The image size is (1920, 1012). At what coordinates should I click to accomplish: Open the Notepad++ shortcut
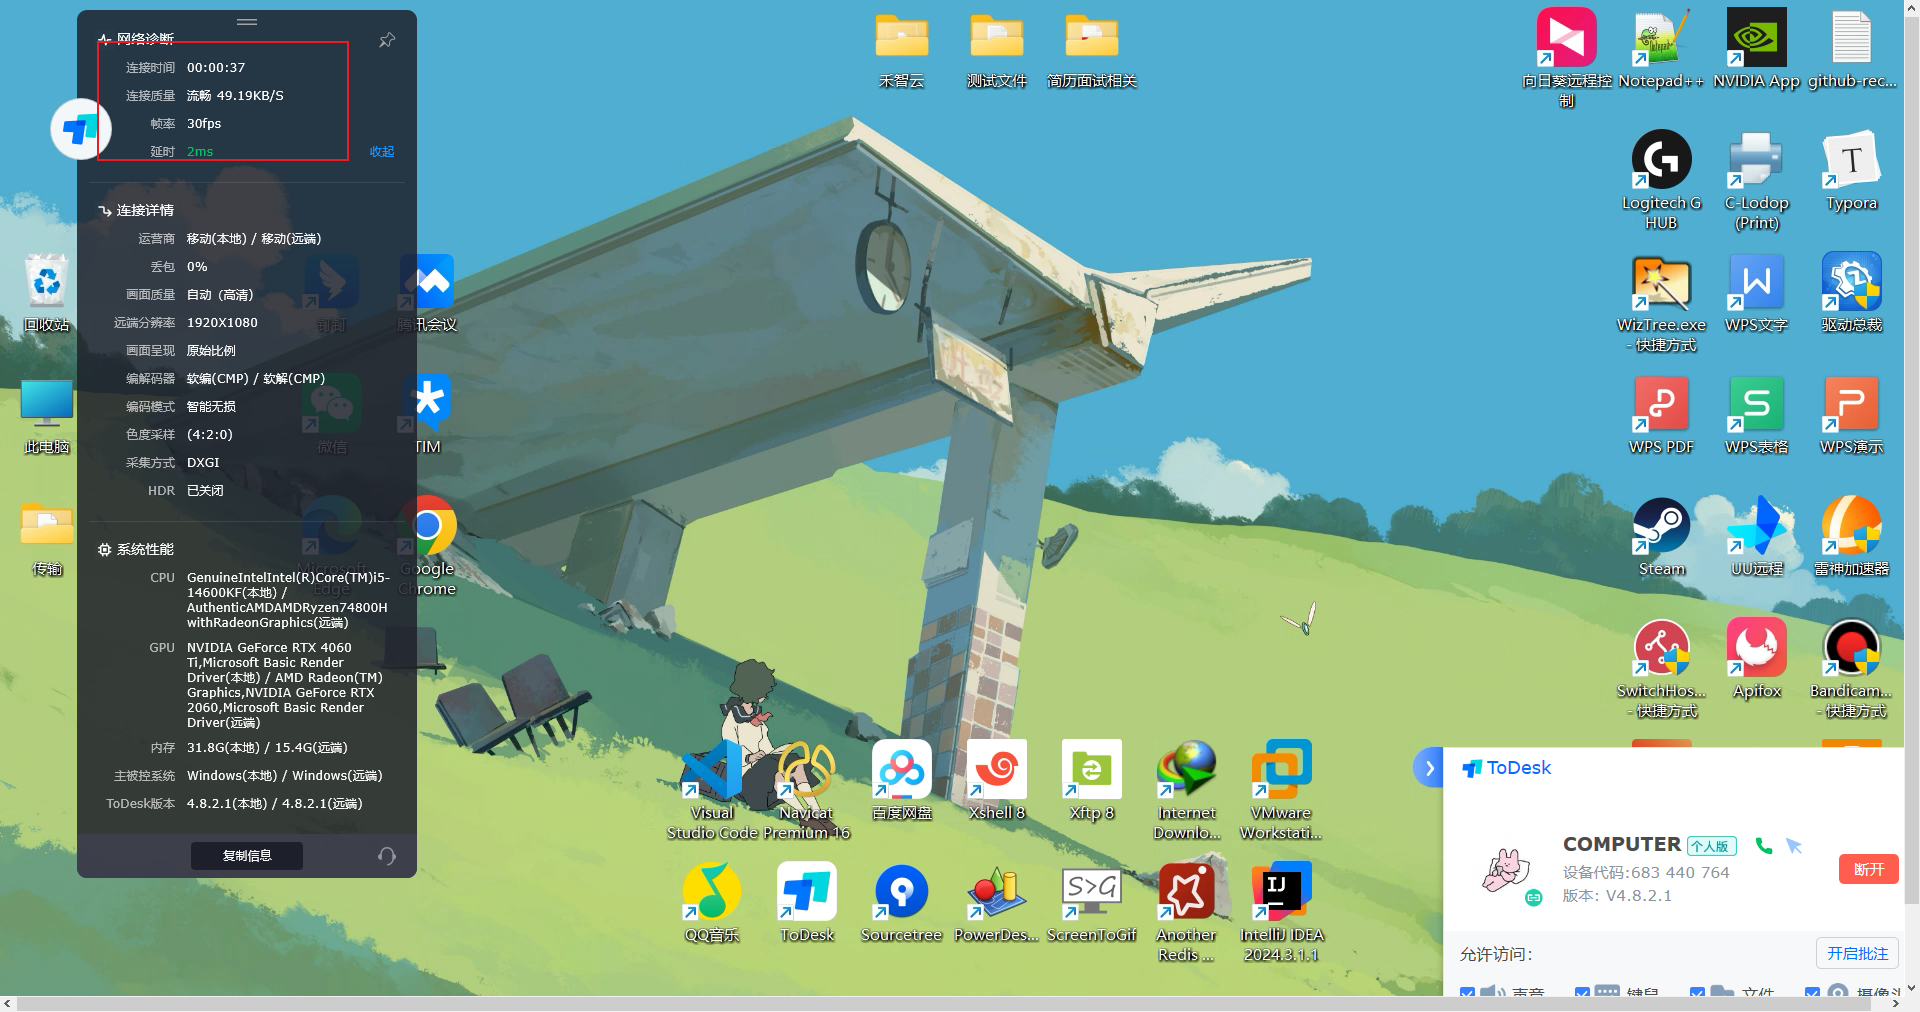pyautogui.click(x=1661, y=50)
